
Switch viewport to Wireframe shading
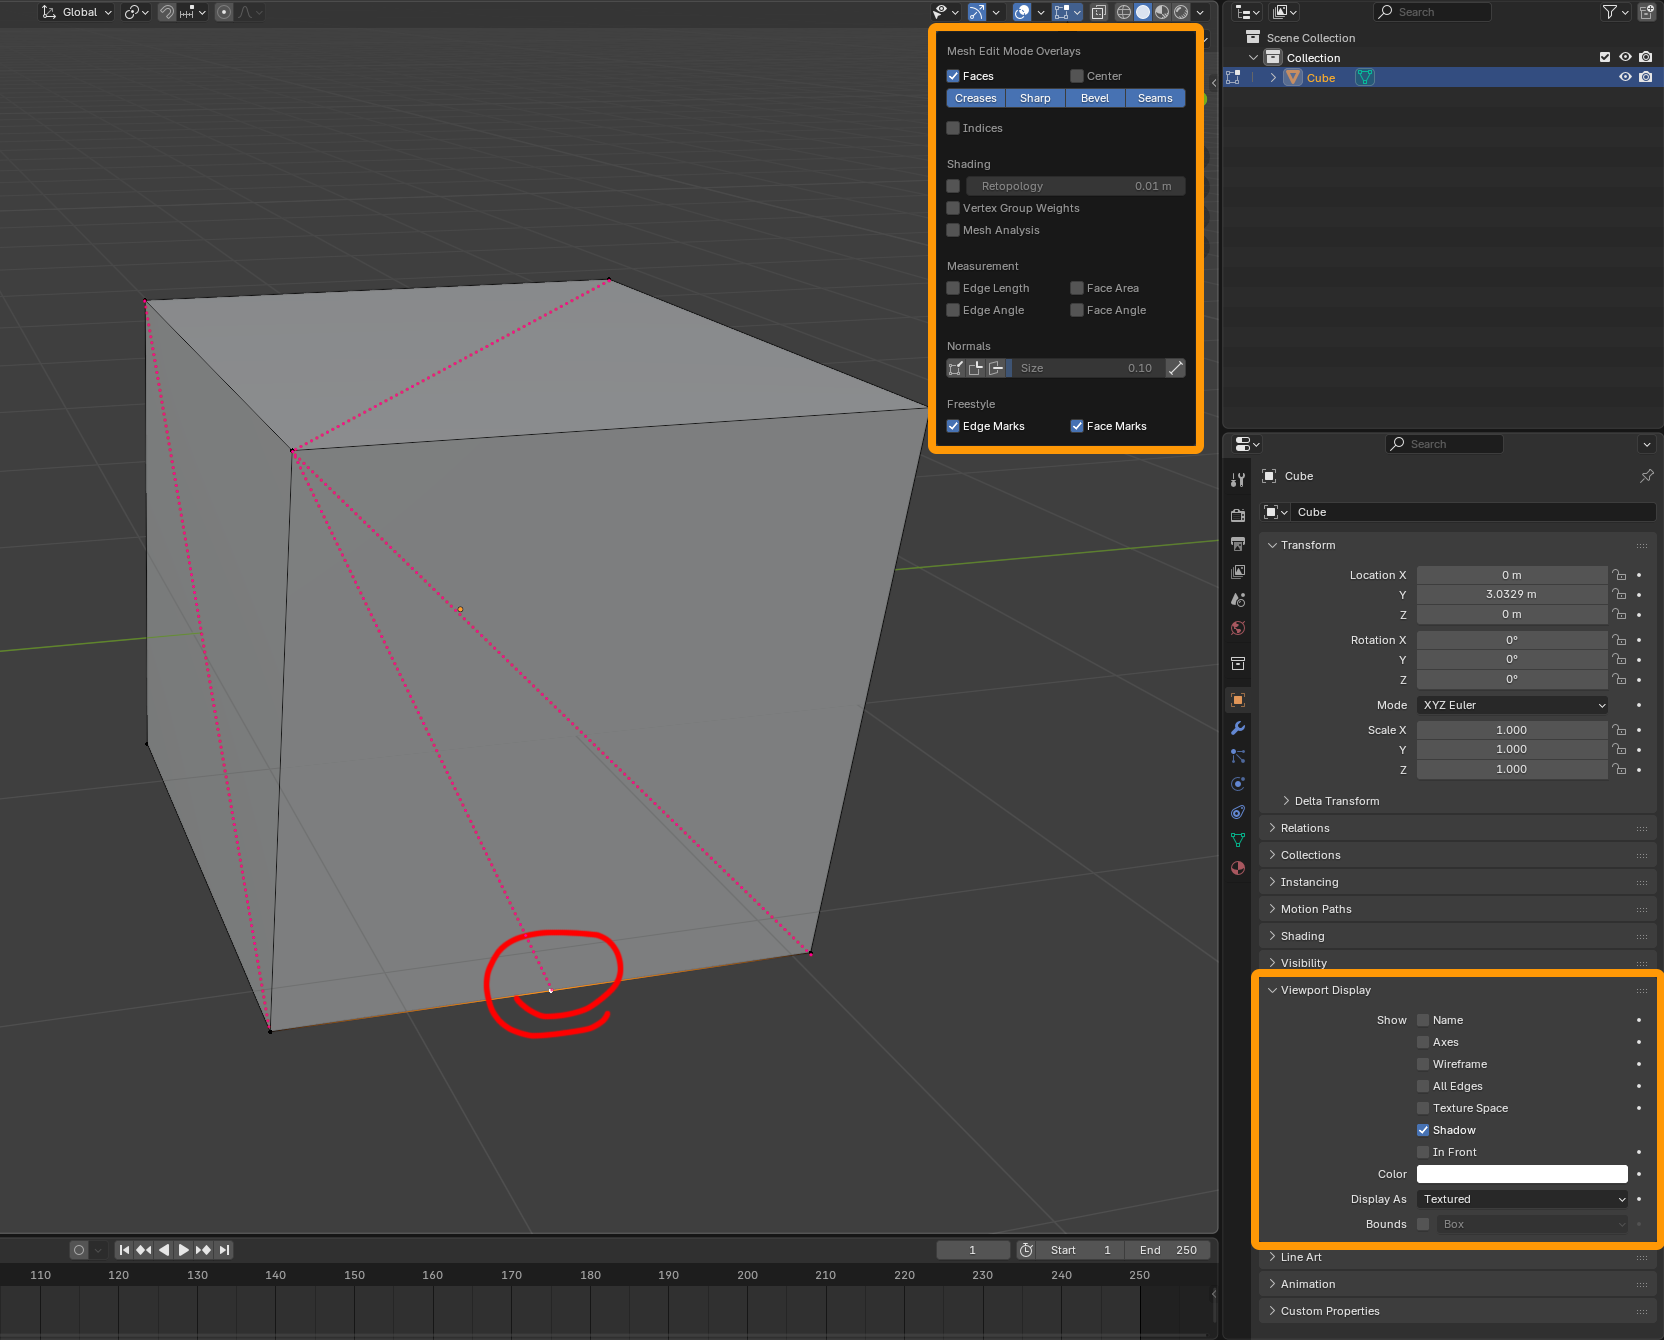pos(1124,12)
